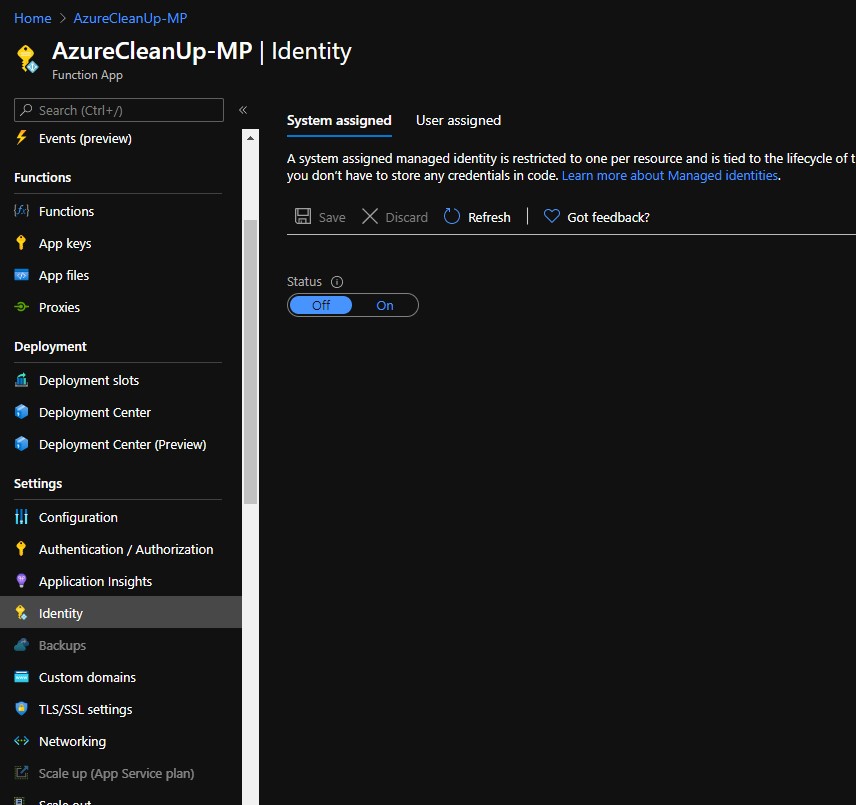The width and height of the screenshot is (856, 805).
Task: Click the Events (preview) lightning icon
Action: [x=21, y=137]
